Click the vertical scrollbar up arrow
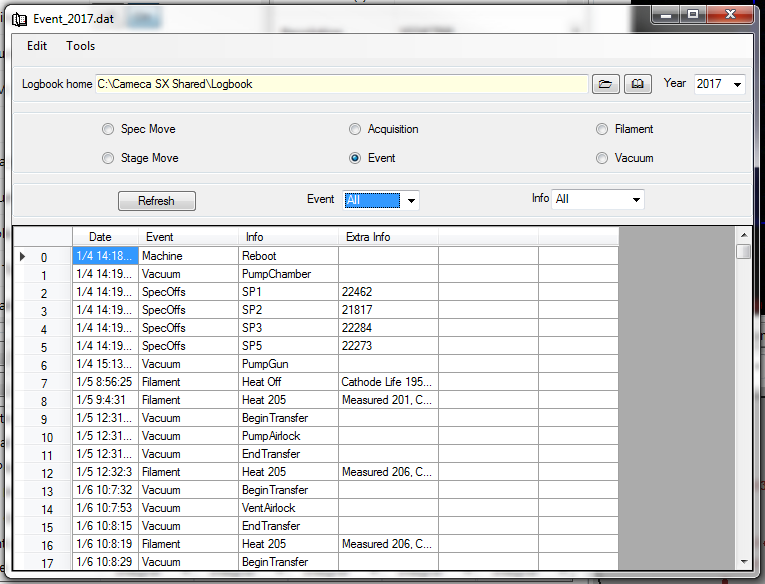Image resolution: width=765 pixels, height=584 pixels. (743, 234)
